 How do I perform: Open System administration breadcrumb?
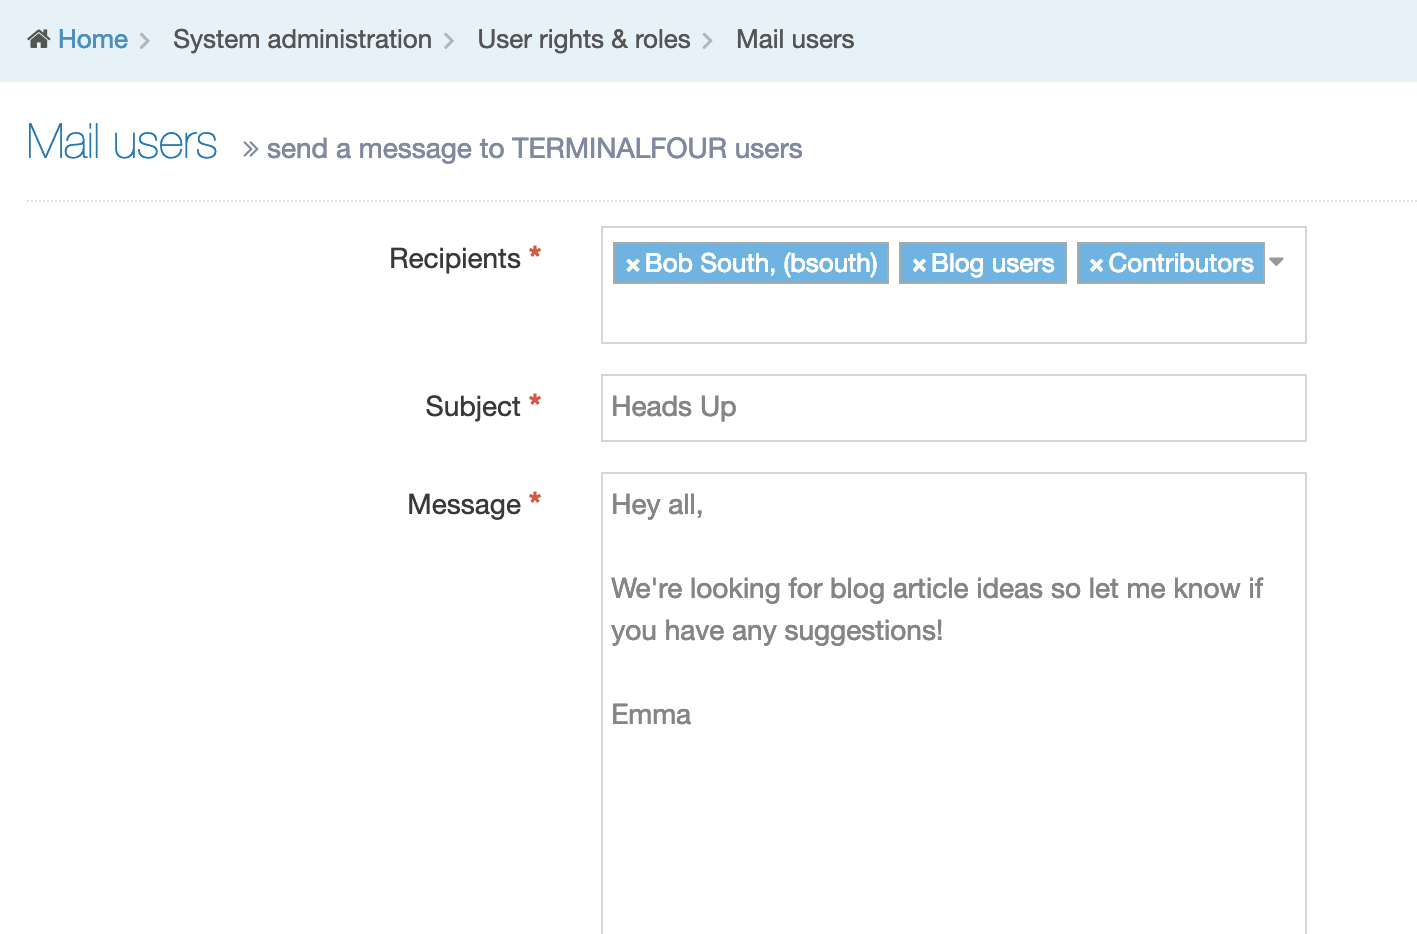click(x=302, y=39)
